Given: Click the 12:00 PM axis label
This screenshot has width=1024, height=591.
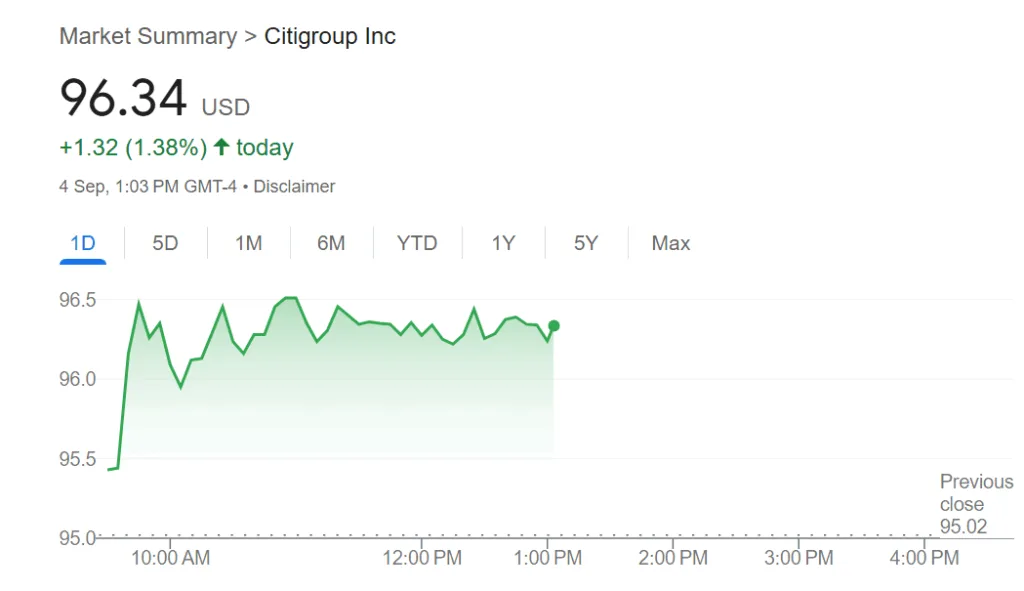Looking at the screenshot, I should tap(421, 558).
